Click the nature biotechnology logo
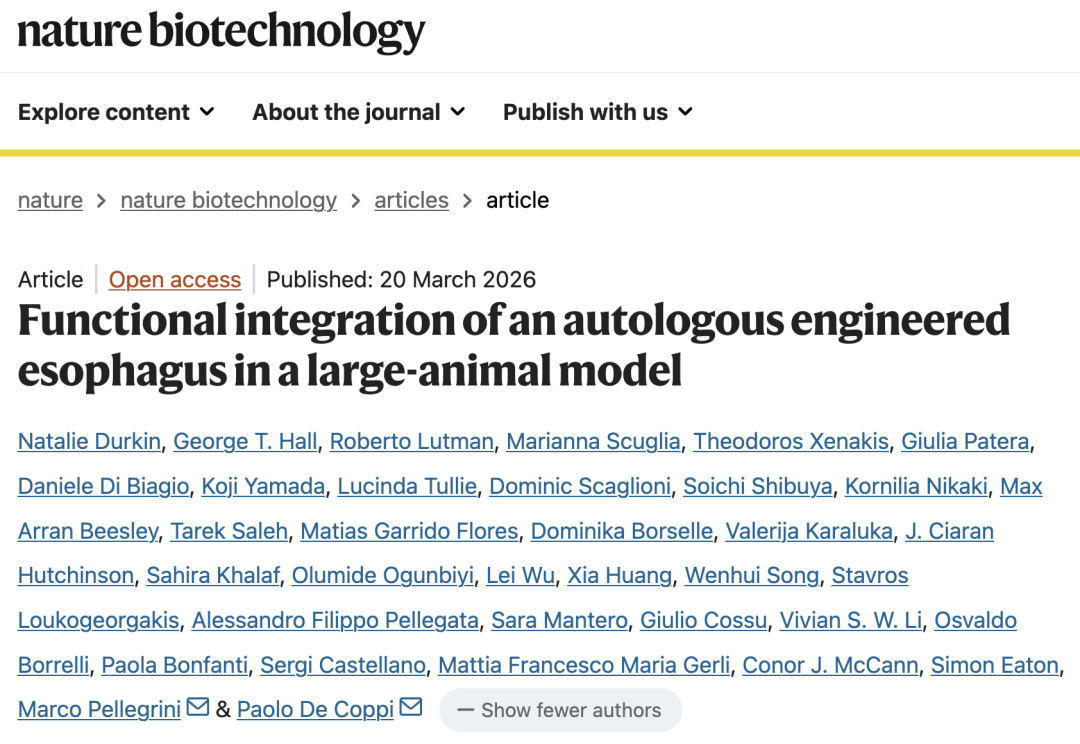The height and width of the screenshot is (744, 1080). tap(221, 32)
